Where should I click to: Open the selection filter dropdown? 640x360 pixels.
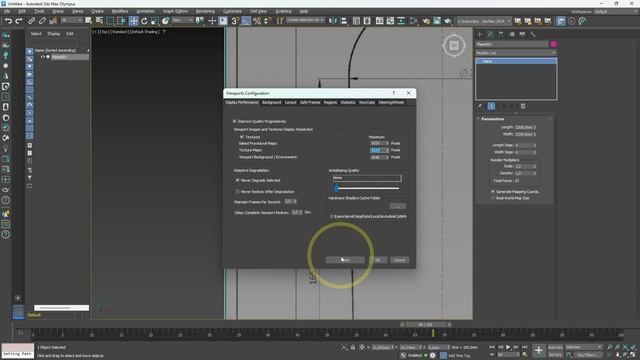[x=71, y=20]
